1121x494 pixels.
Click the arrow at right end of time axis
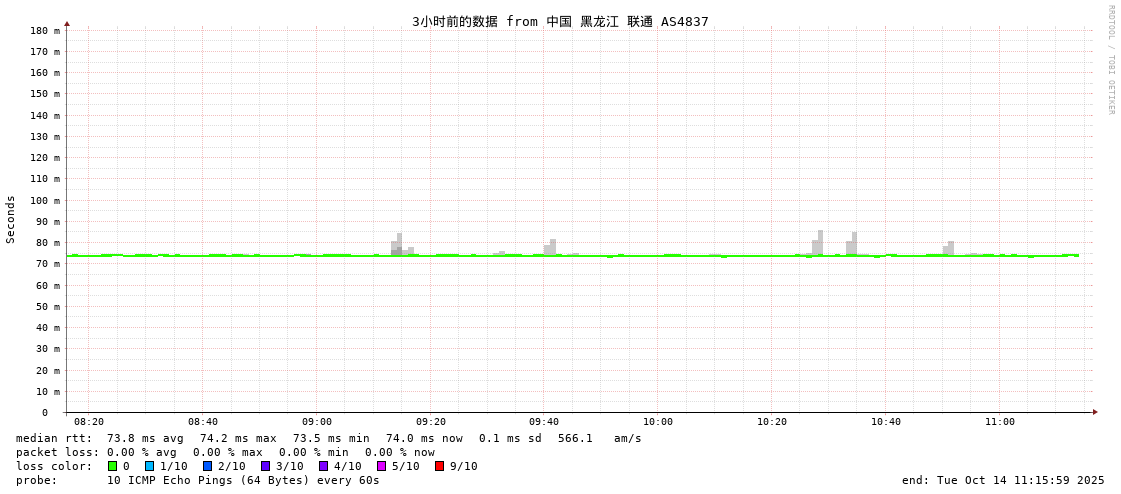(x=1095, y=412)
